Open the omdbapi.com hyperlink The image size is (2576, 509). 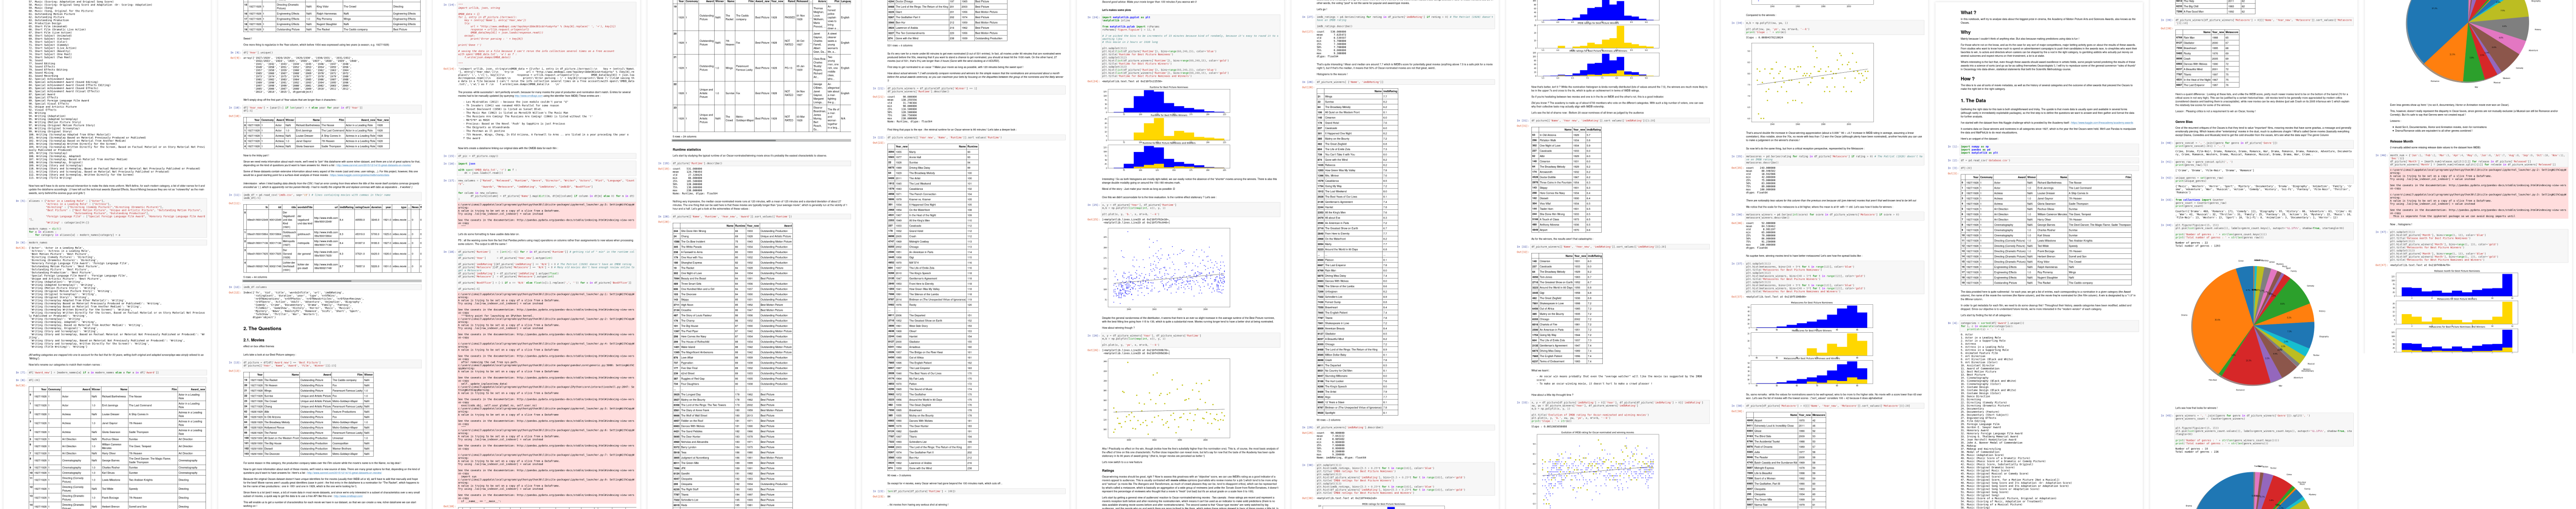pos(529,96)
